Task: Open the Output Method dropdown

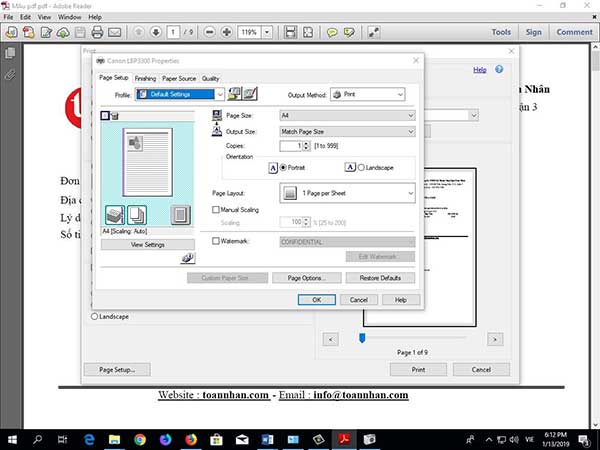Action: pyautogui.click(x=367, y=95)
